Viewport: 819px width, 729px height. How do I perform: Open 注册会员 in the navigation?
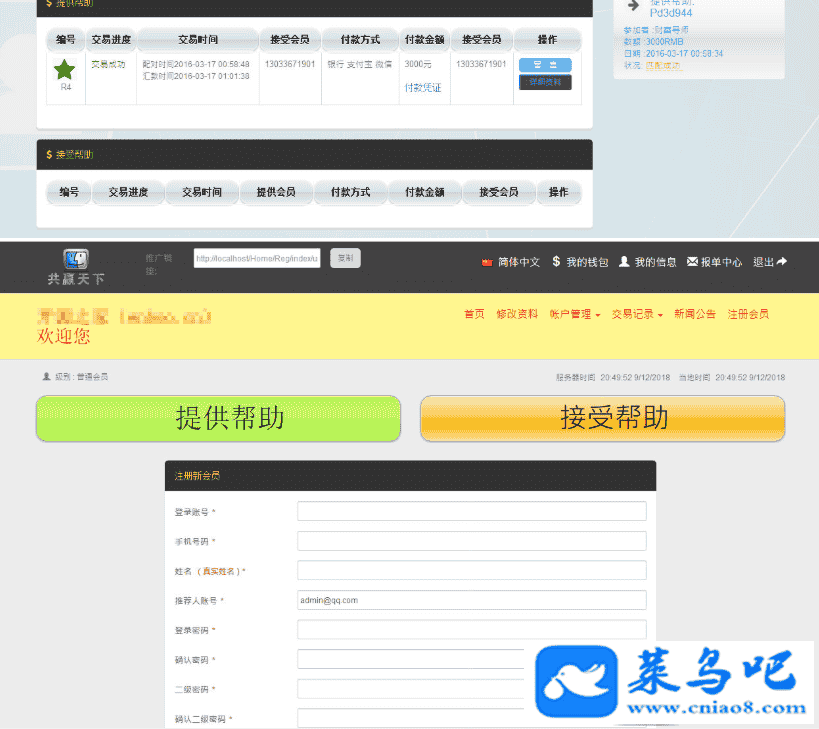(x=748, y=314)
